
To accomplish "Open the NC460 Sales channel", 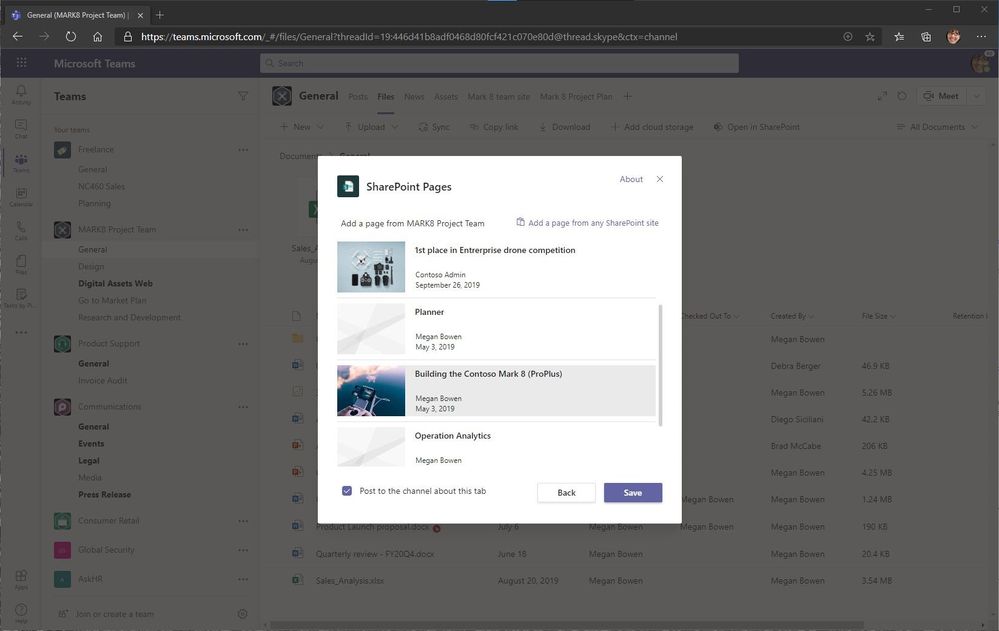I will tap(101, 187).
